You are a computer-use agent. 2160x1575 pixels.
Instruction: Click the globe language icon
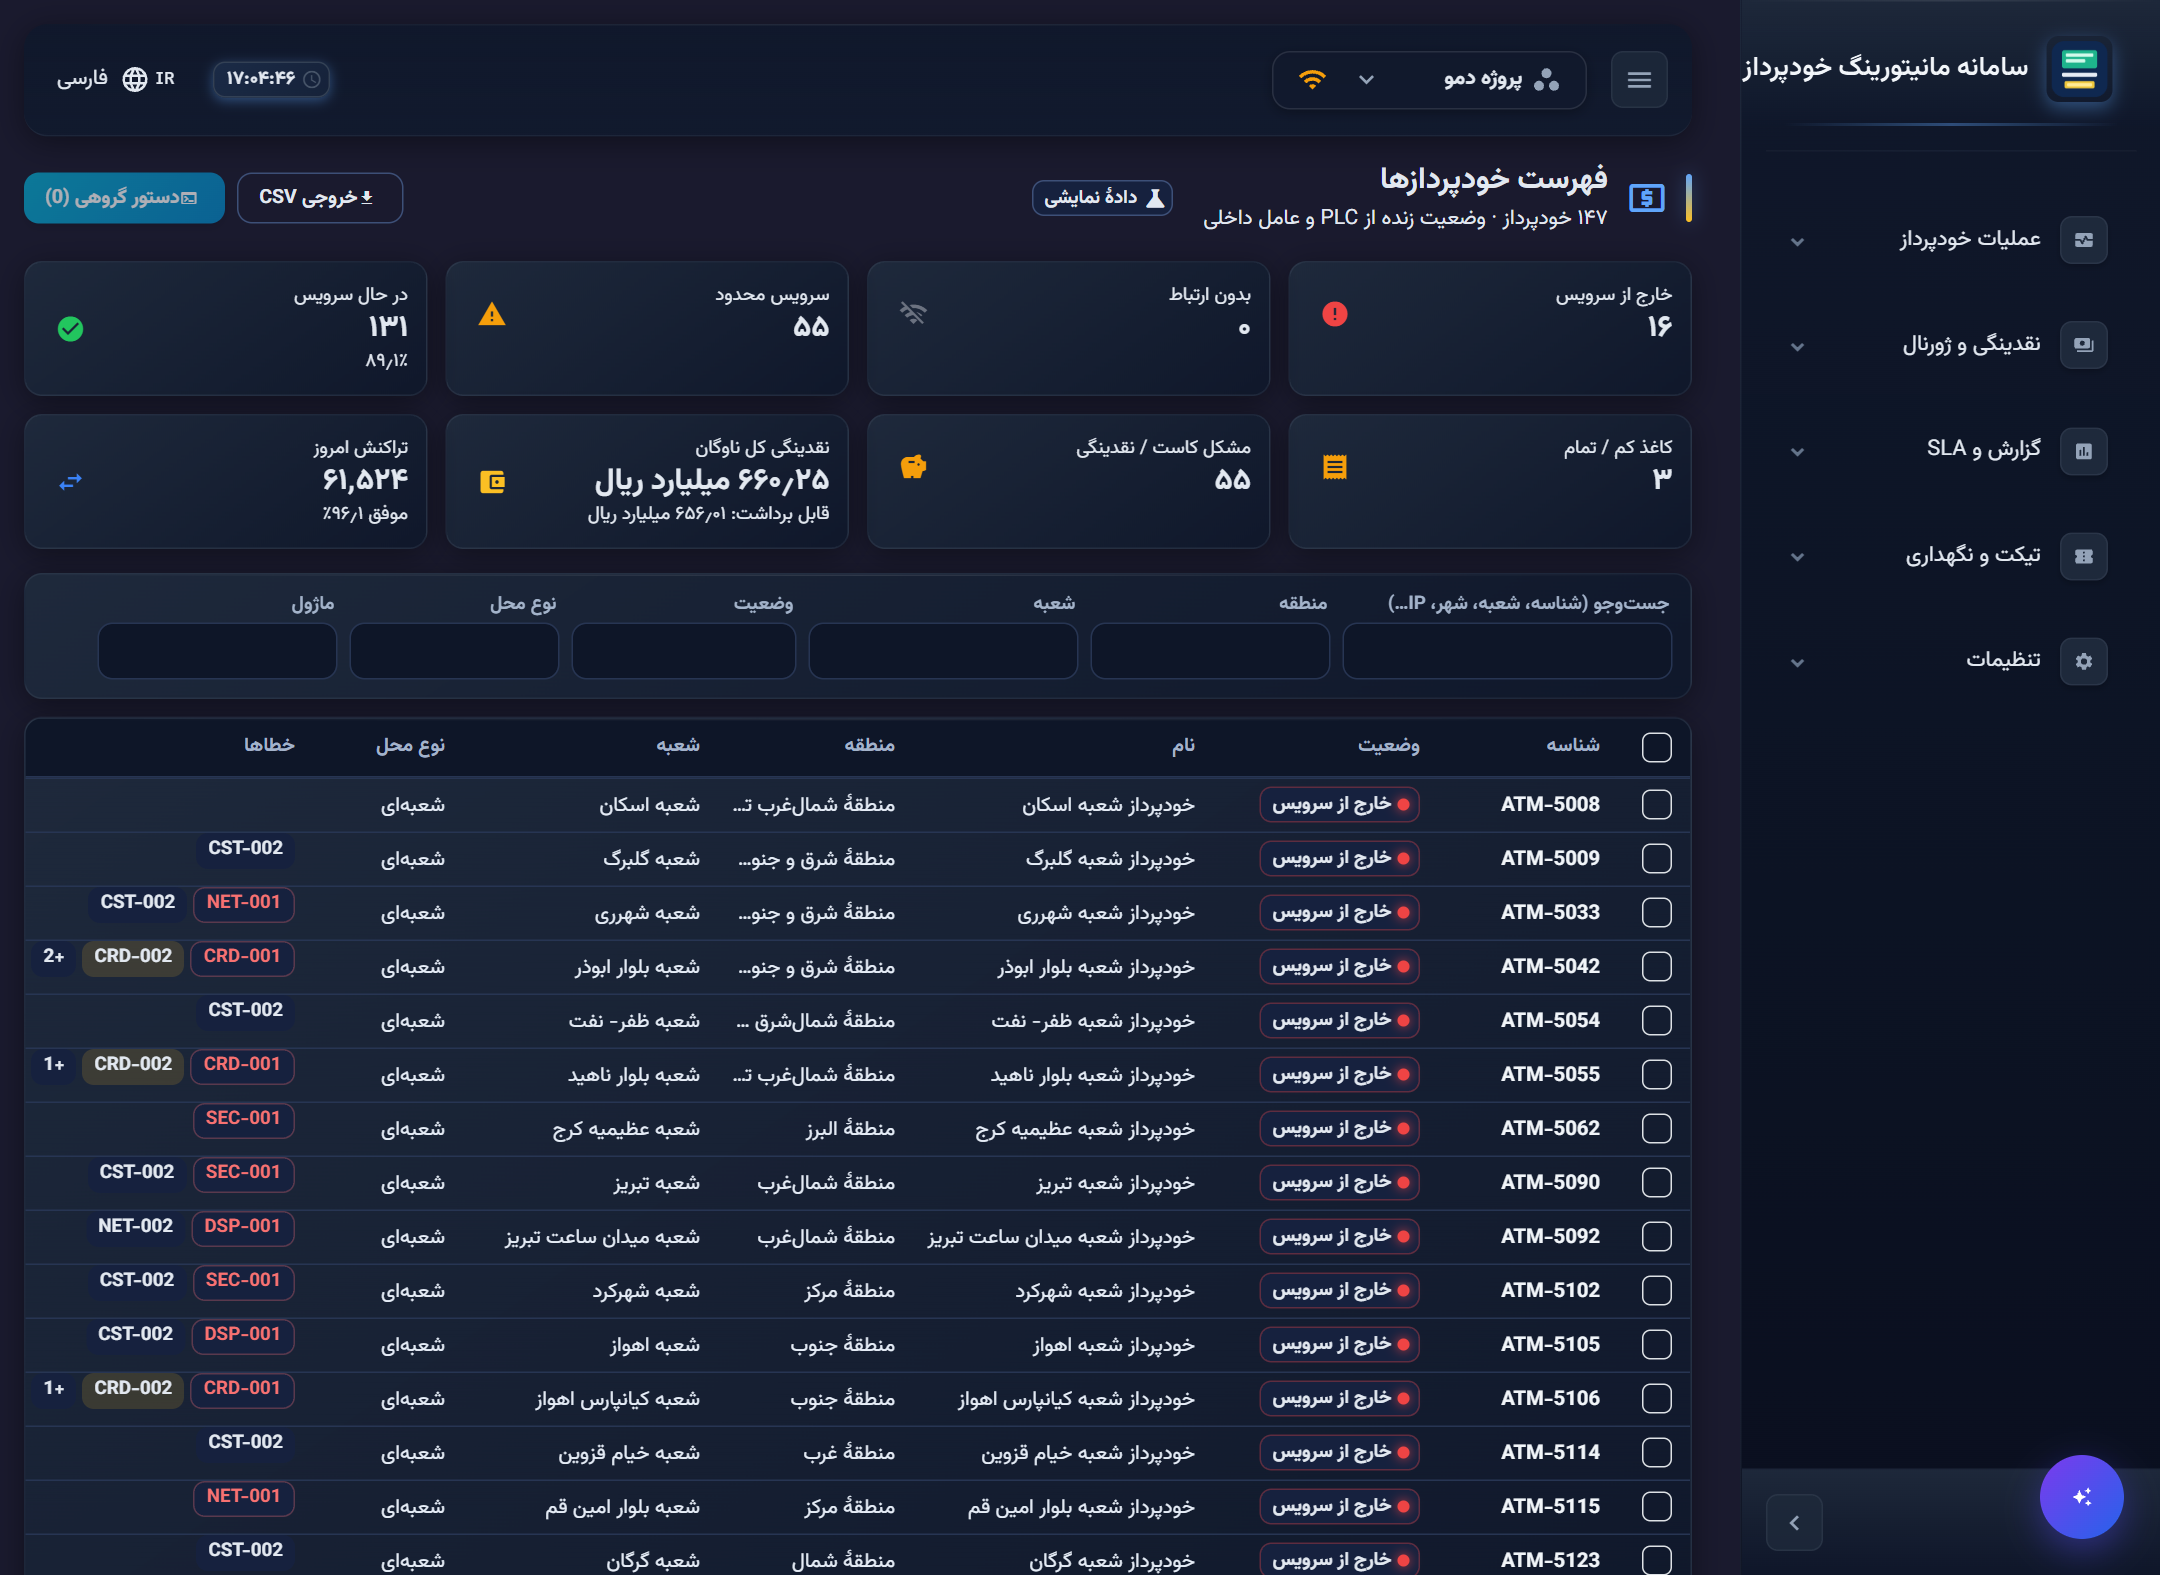click(x=135, y=79)
